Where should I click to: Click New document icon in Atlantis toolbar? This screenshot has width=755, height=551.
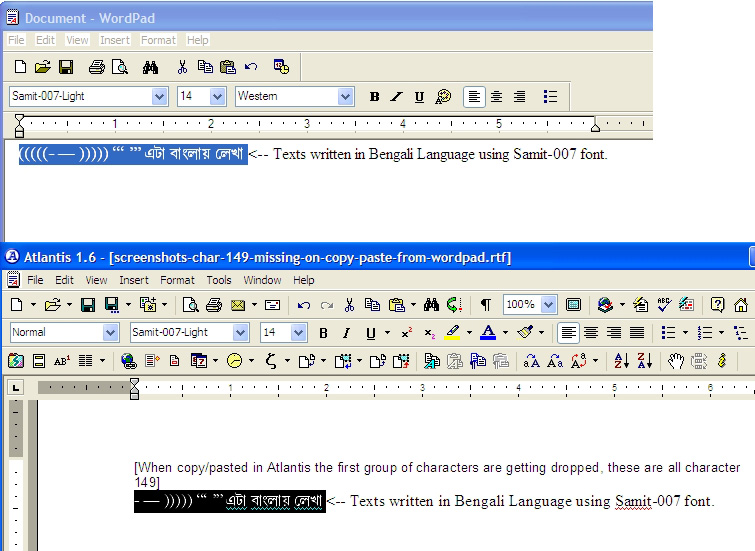pyautogui.click(x=16, y=304)
